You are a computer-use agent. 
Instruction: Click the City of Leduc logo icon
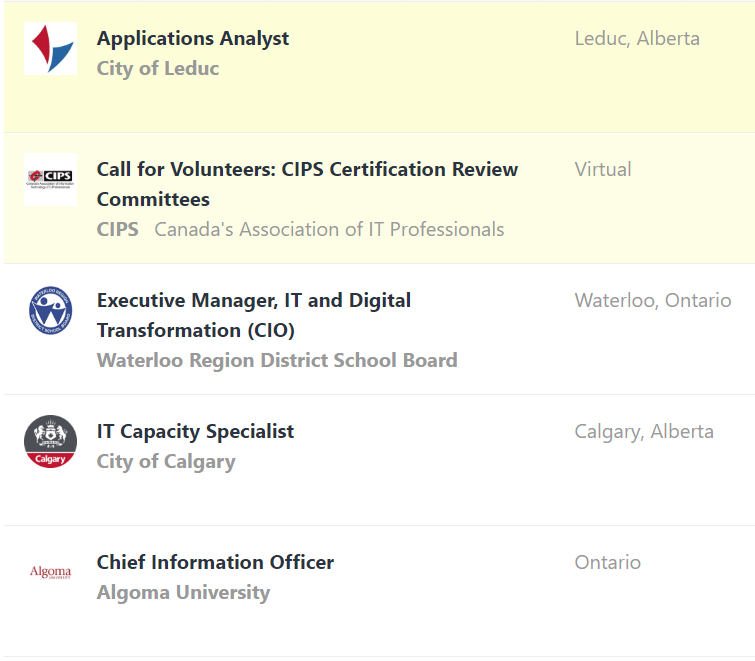50,49
